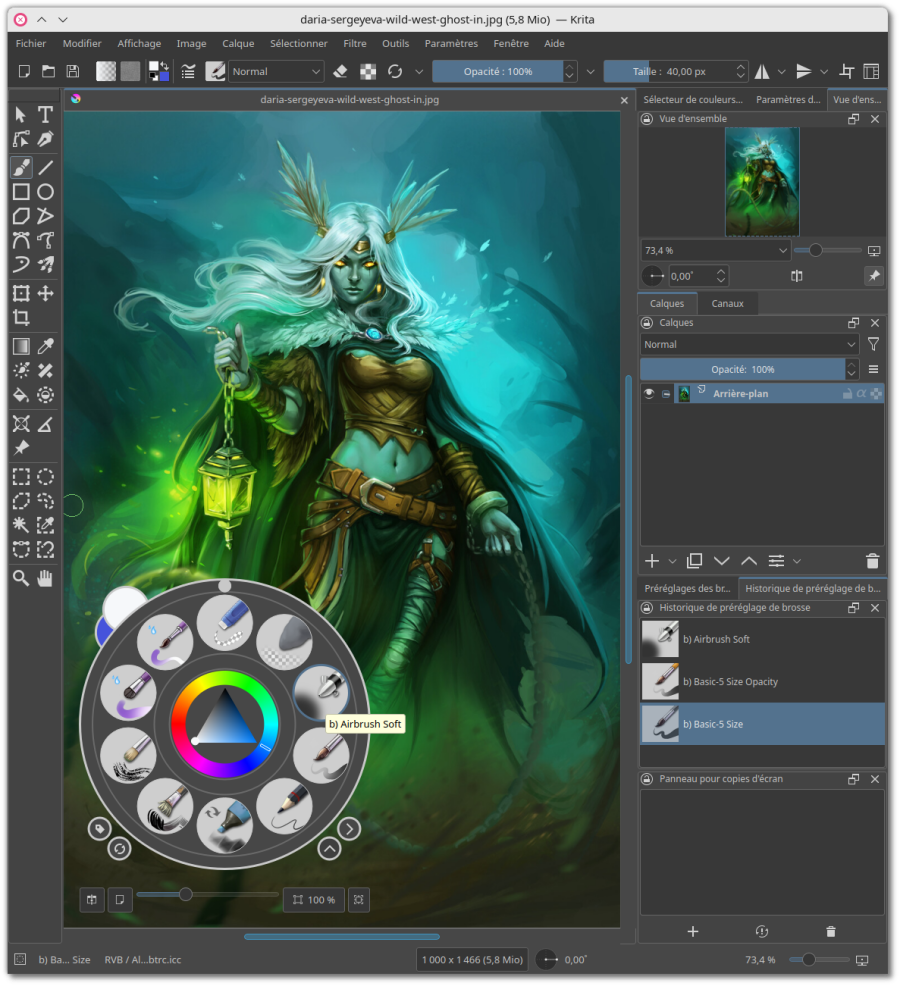Select the Text tool in the toolbox
Image resolution: width=900 pixels, height=986 pixels.
coord(45,114)
